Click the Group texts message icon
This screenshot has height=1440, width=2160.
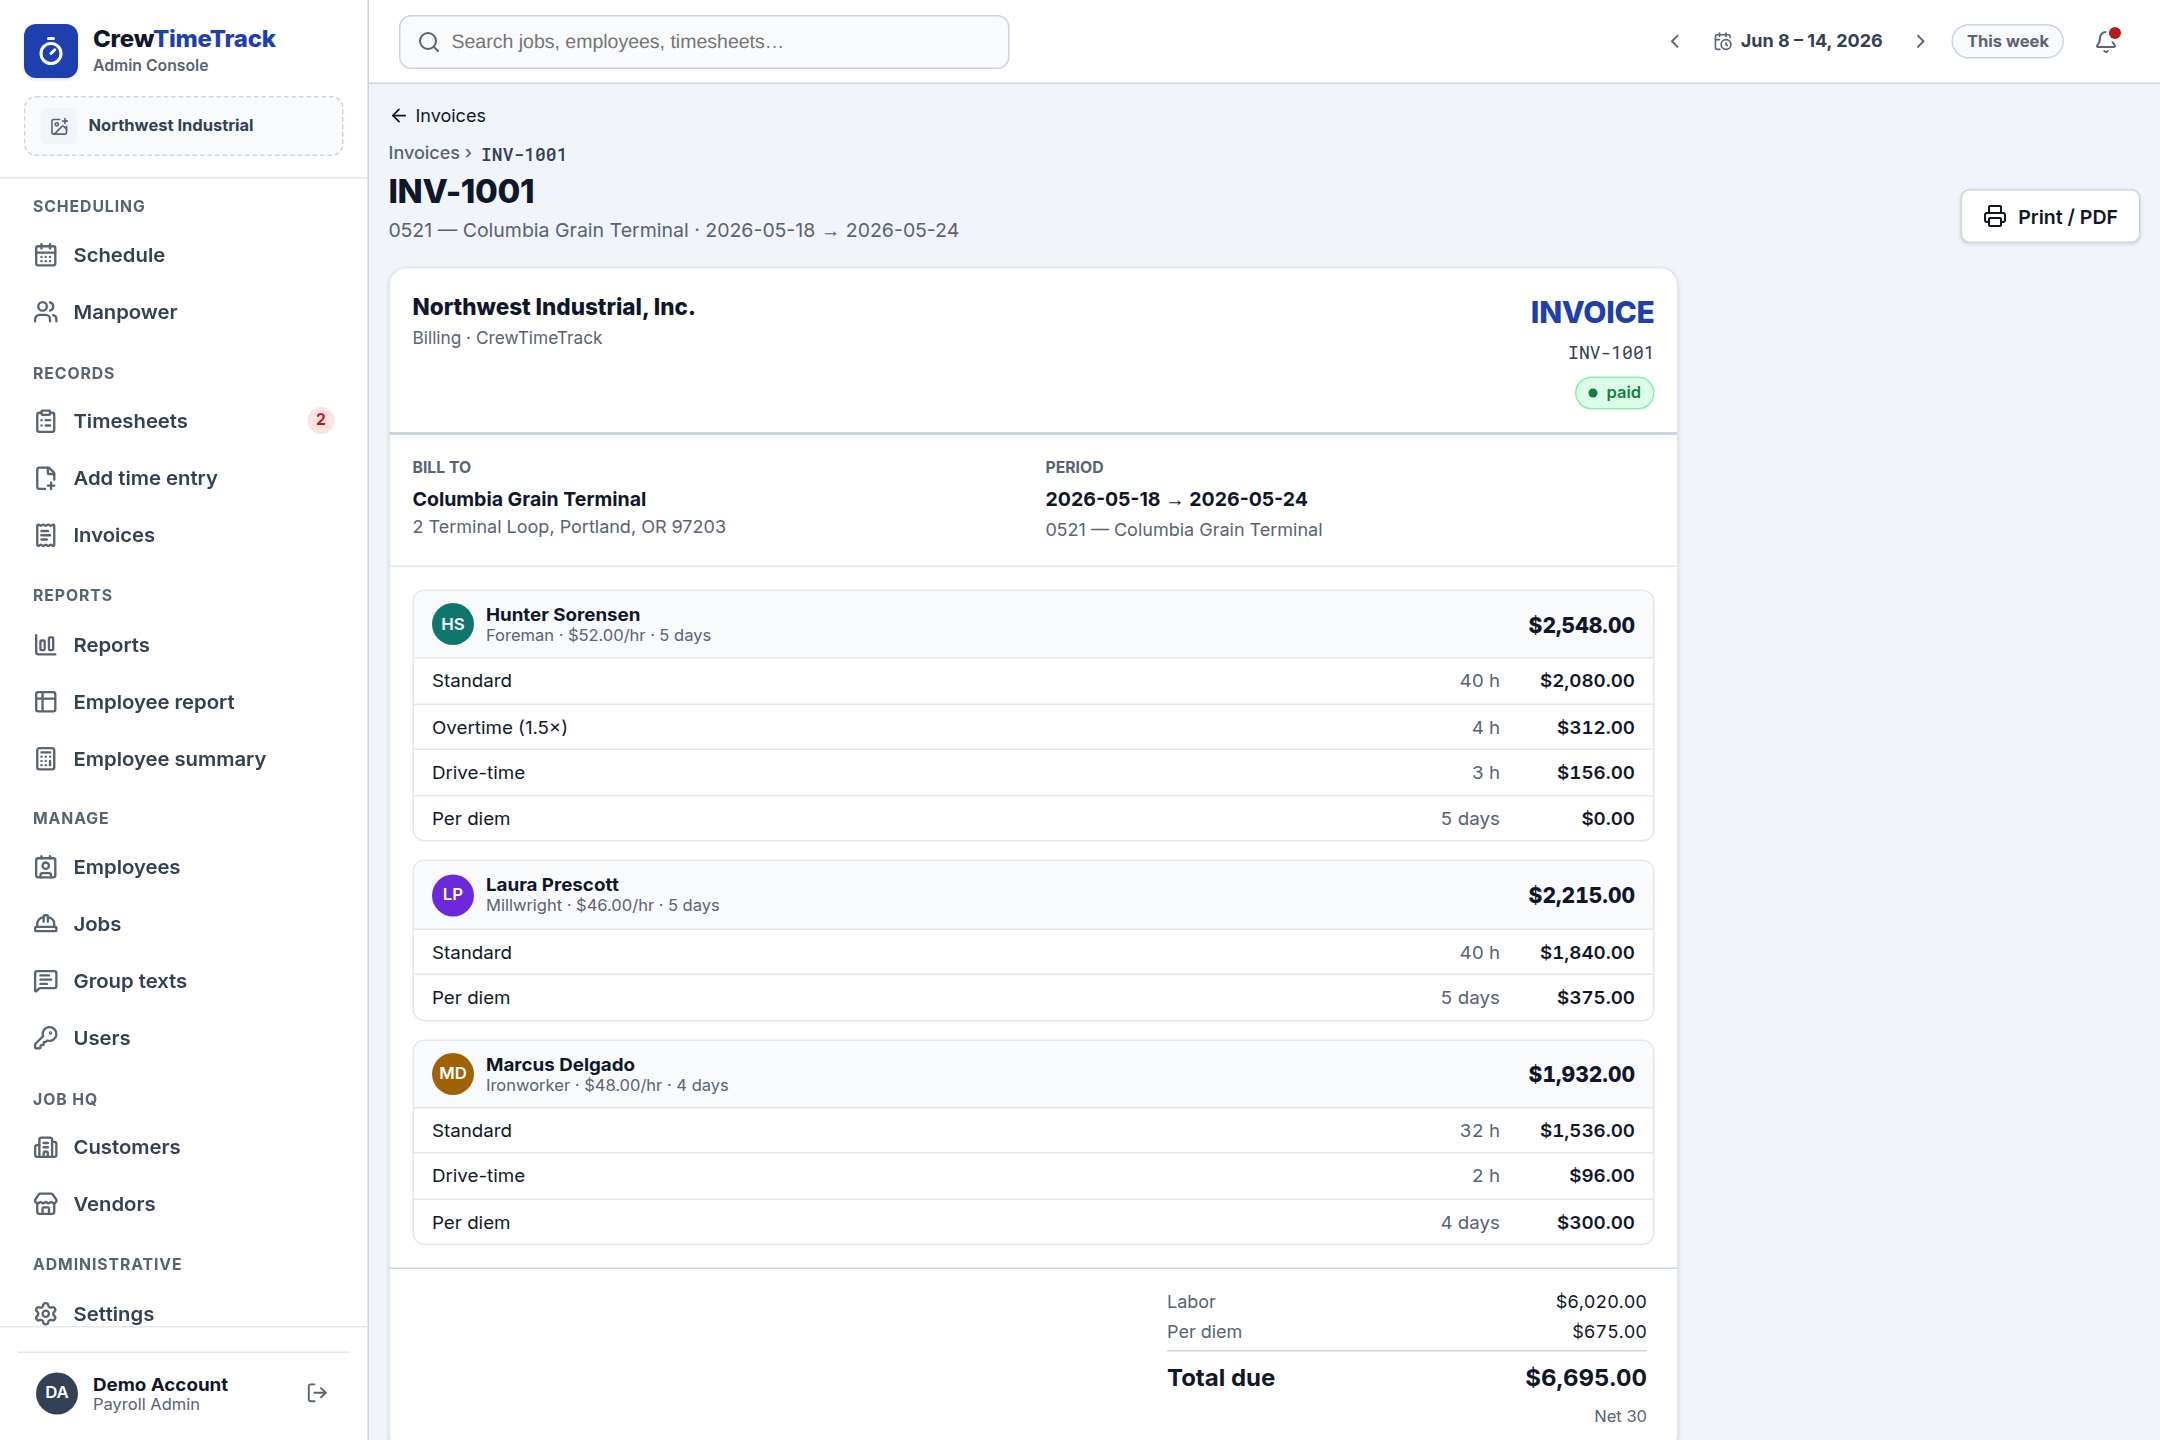pos(46,981)
